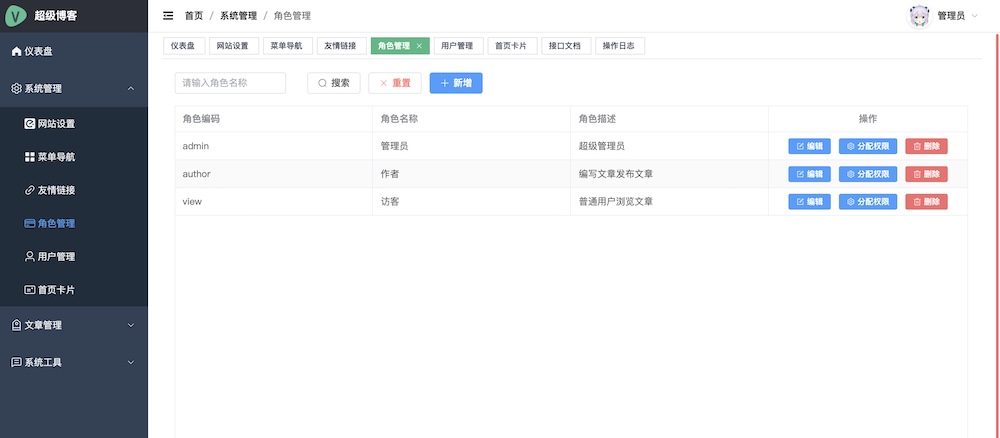1000x438 pixels.
Task: Switch to the 接口文档 tab
Action: [x=565, y=46]
